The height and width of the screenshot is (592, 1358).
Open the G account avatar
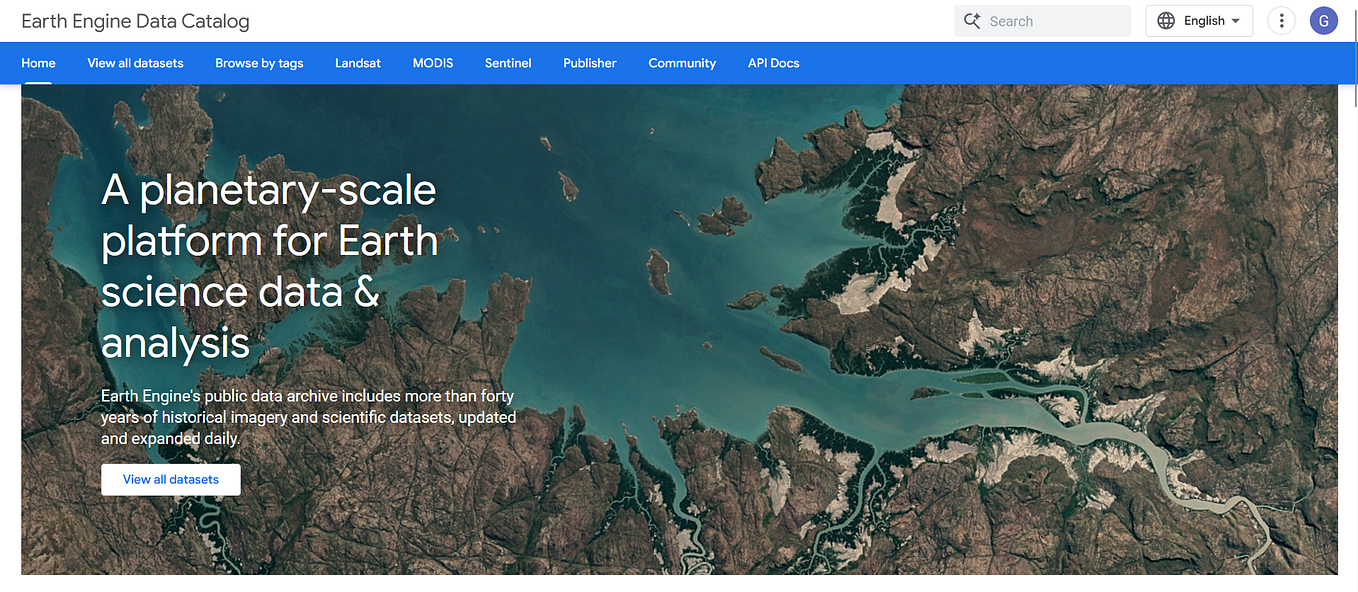pos(1324,21)
